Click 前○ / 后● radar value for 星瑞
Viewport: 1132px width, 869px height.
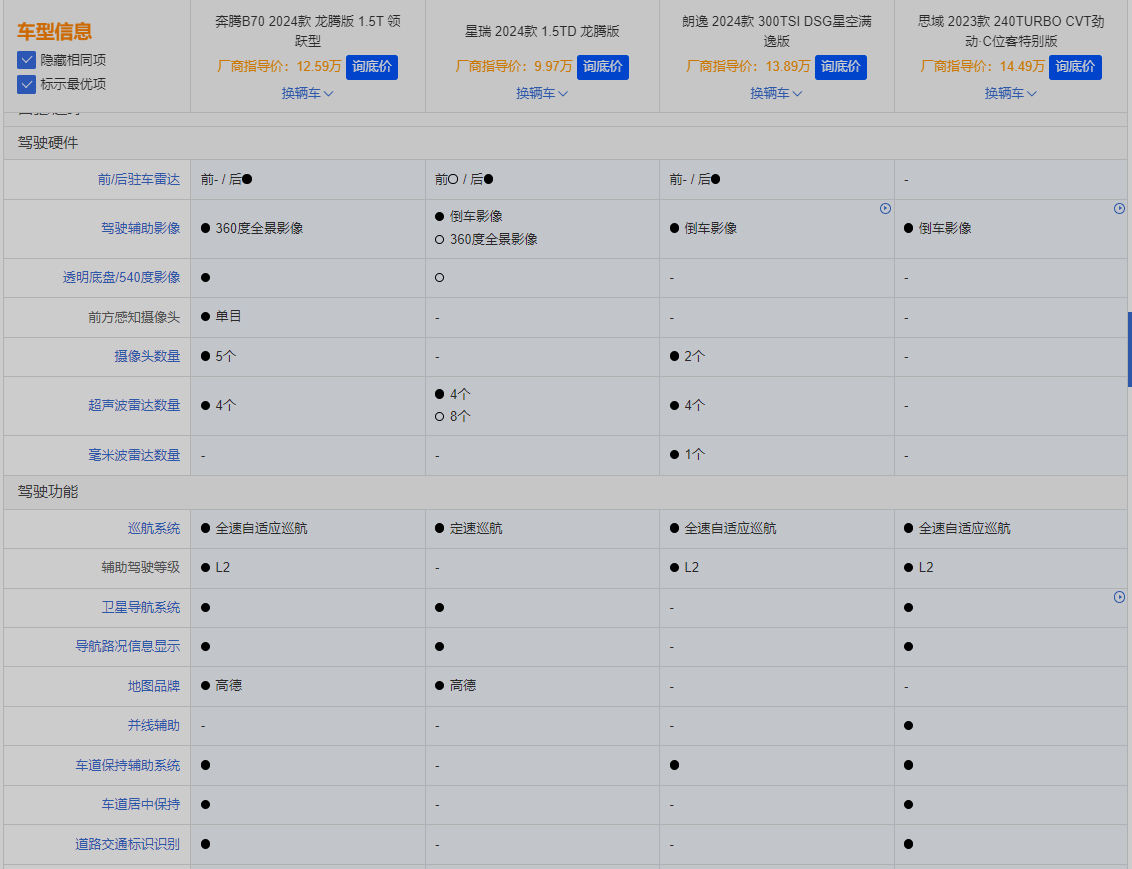pyautogui.click(x=464, y=179)
